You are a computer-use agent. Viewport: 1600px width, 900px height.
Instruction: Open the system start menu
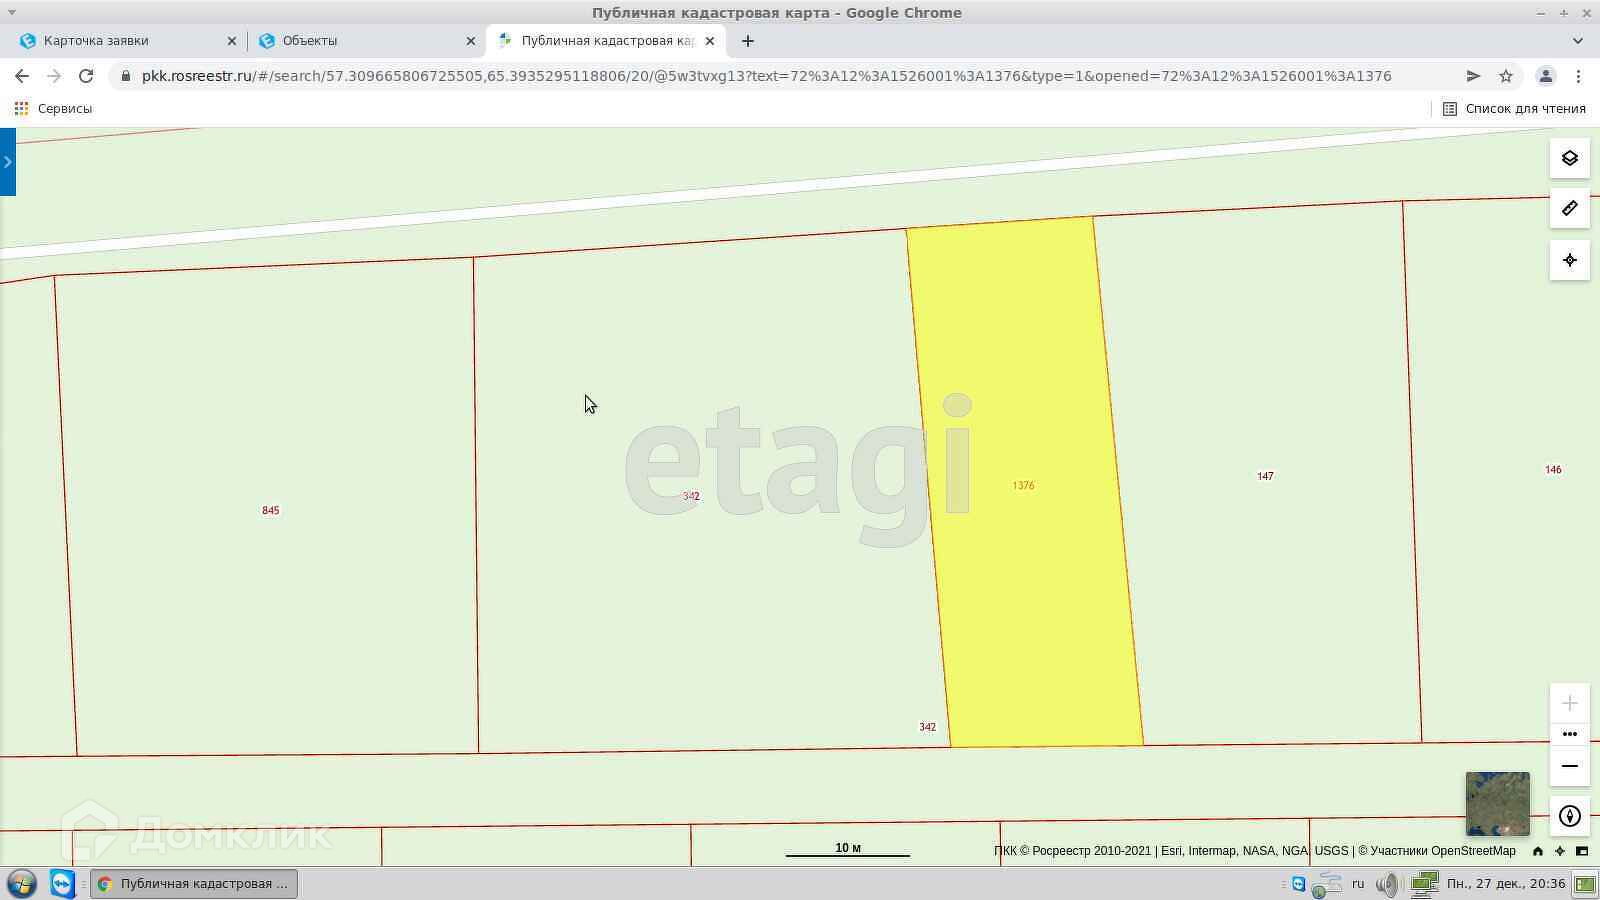click(21, 883)
